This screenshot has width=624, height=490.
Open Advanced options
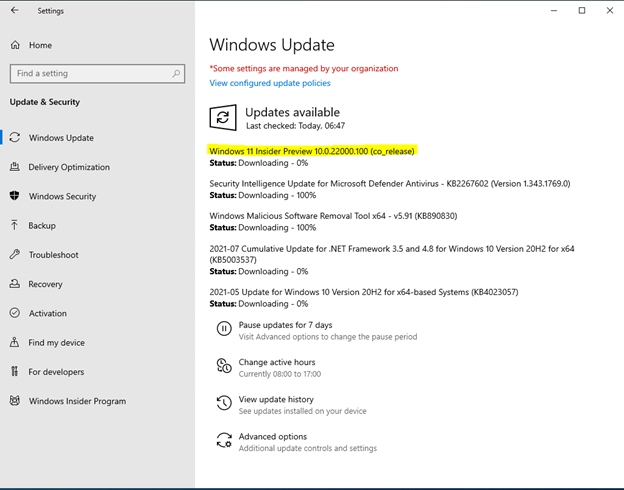click(273, 437)
